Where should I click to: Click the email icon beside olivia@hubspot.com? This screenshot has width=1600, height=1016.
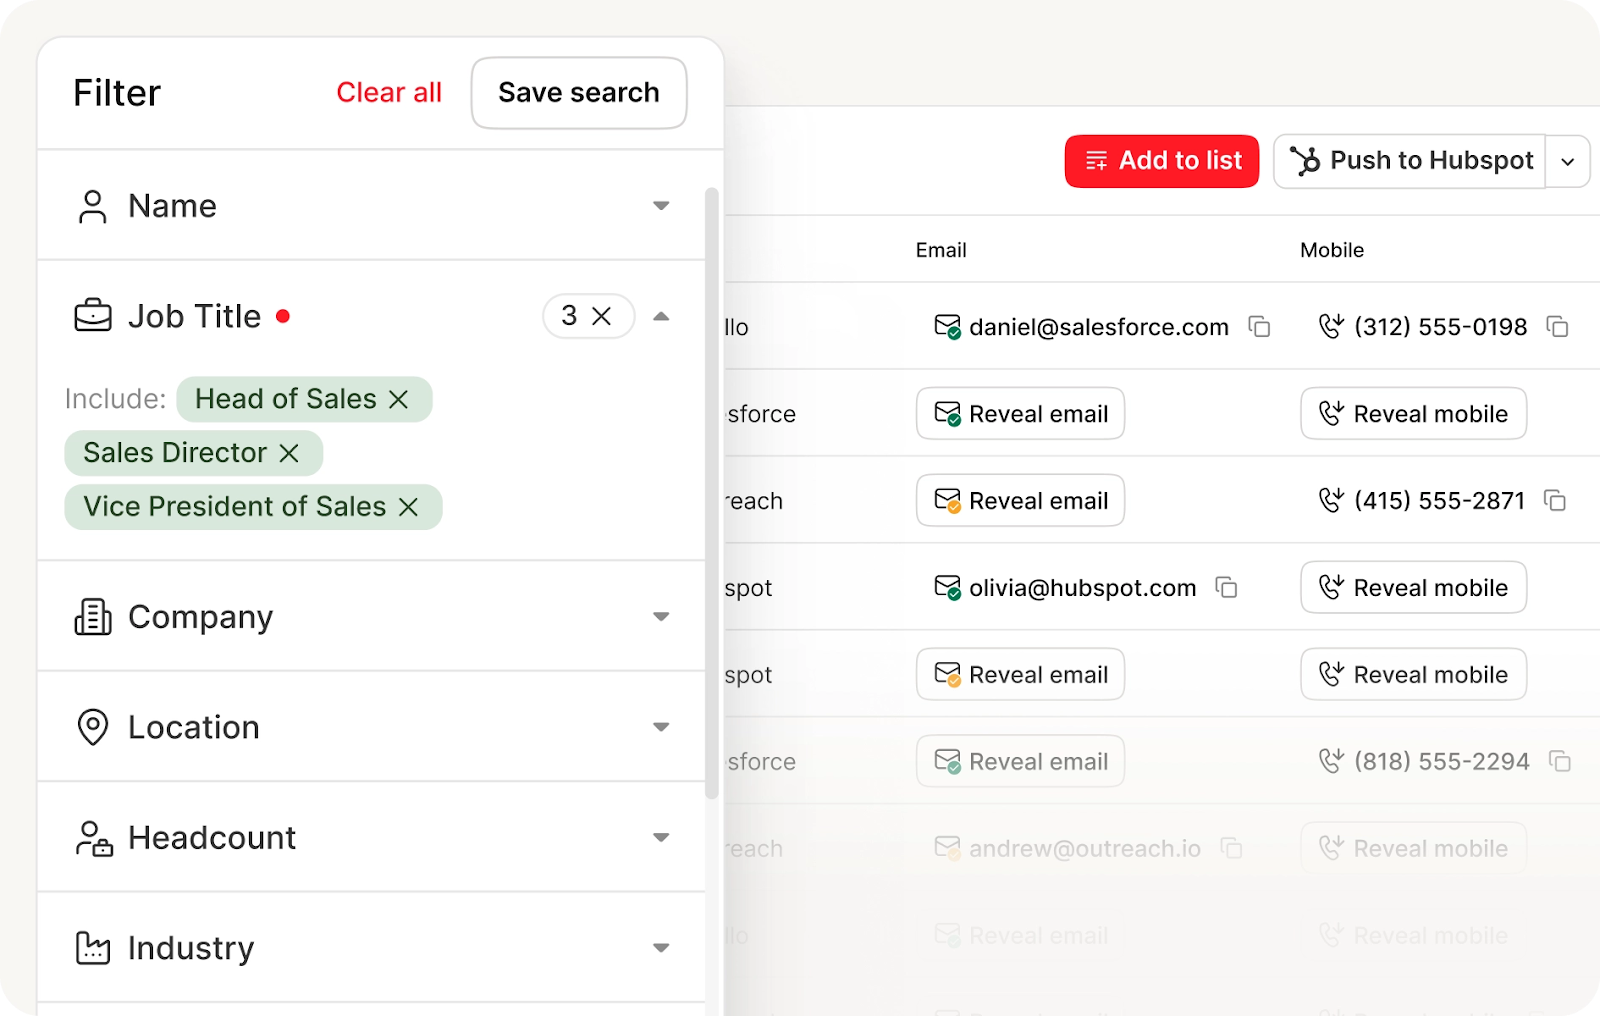click(948, 588)
